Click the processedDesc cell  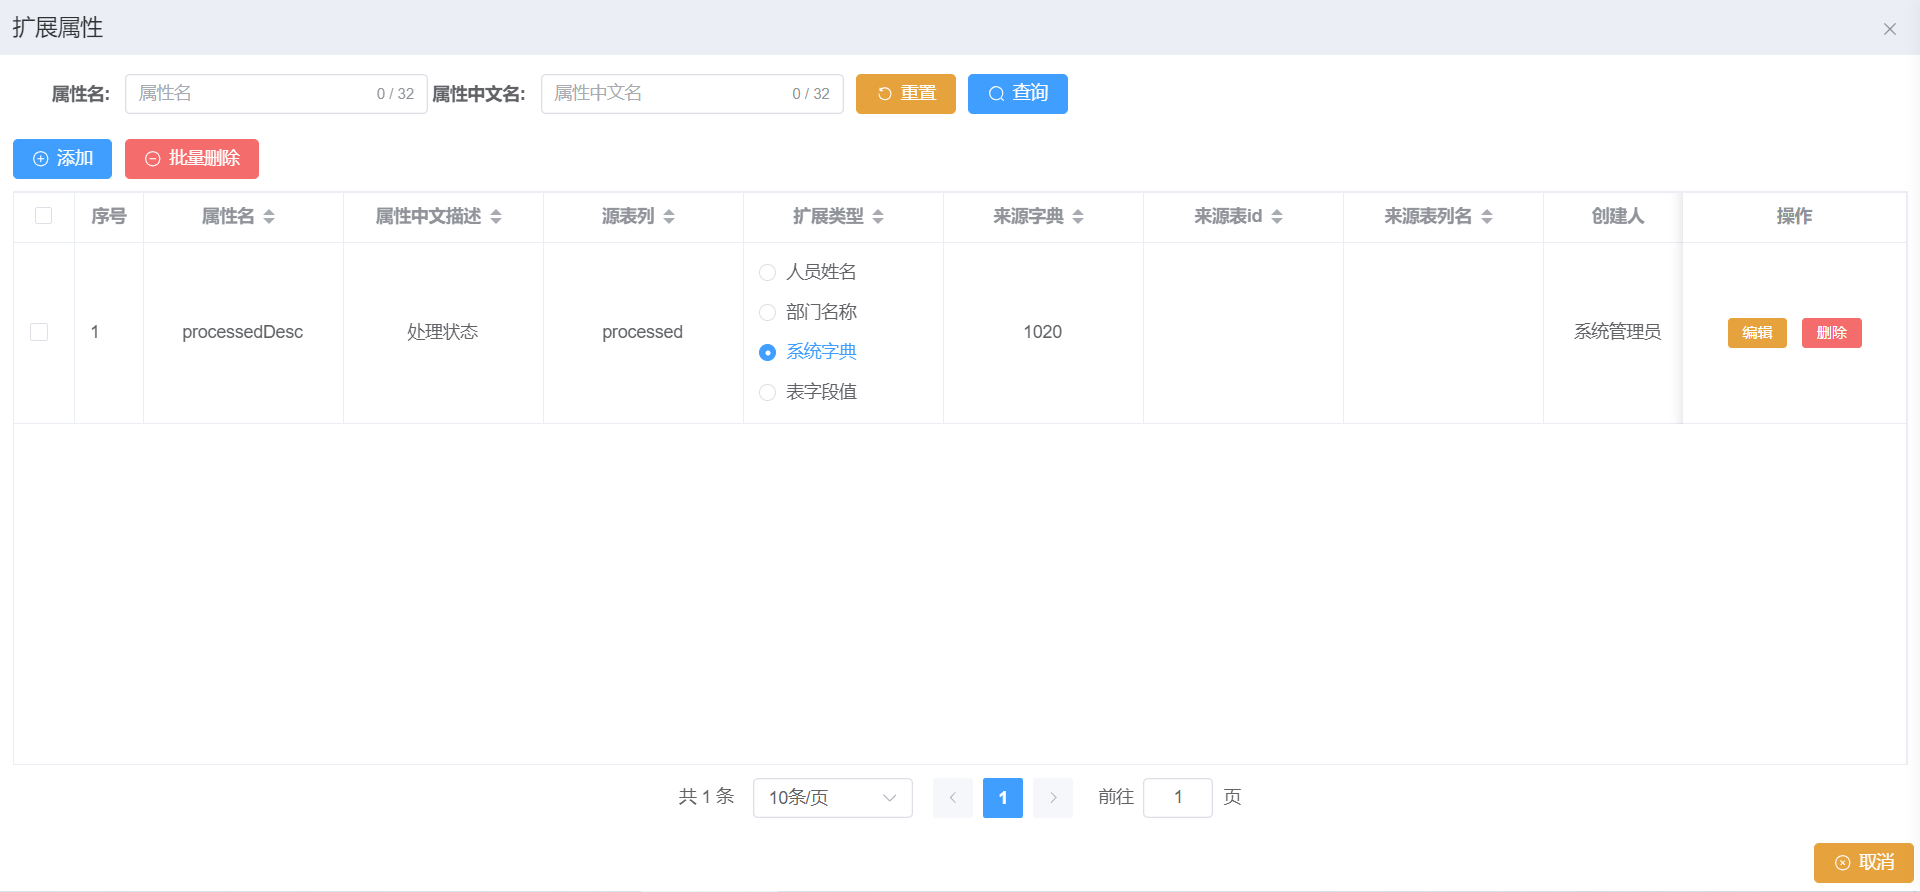point(243,332)
